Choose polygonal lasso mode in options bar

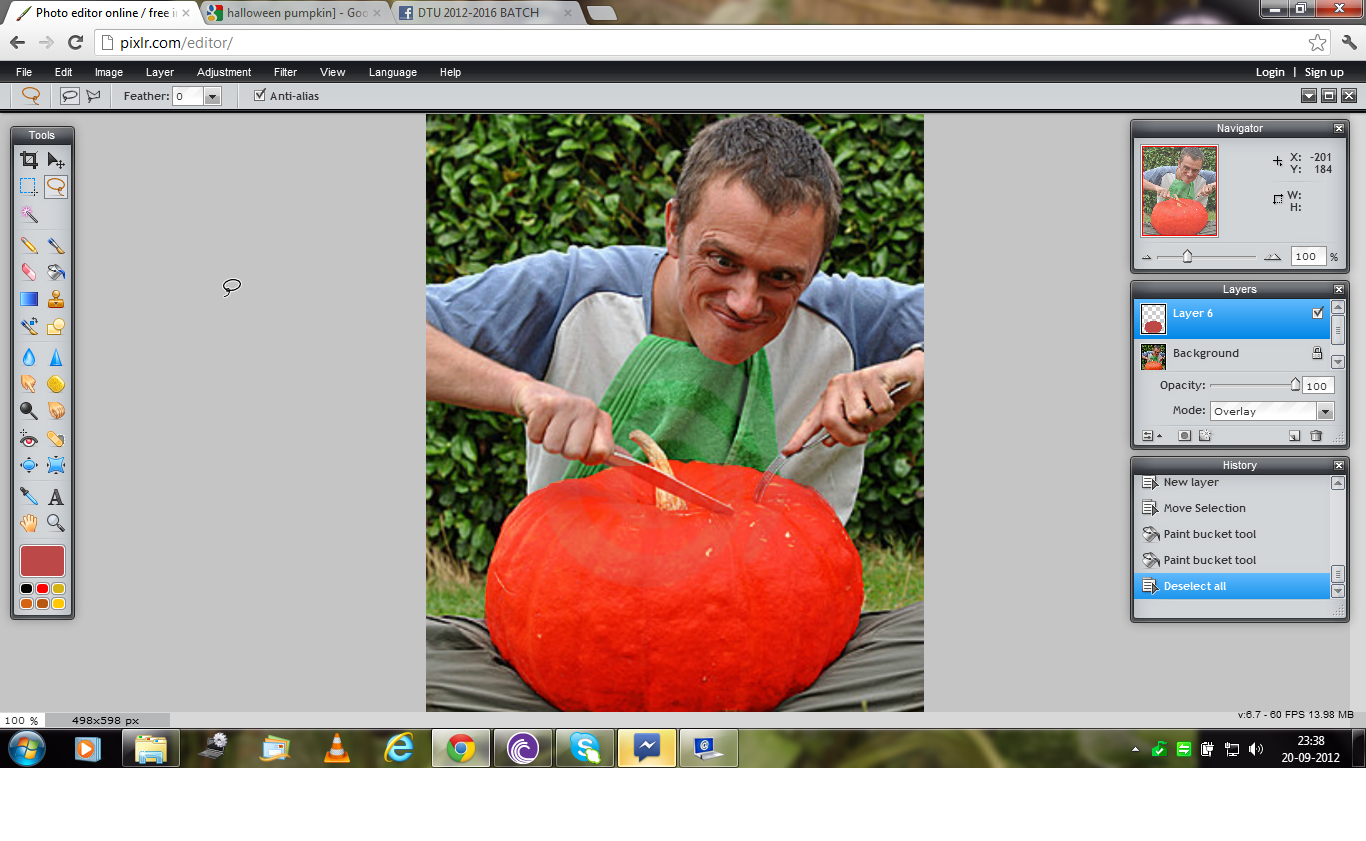[x=94, y=96]
